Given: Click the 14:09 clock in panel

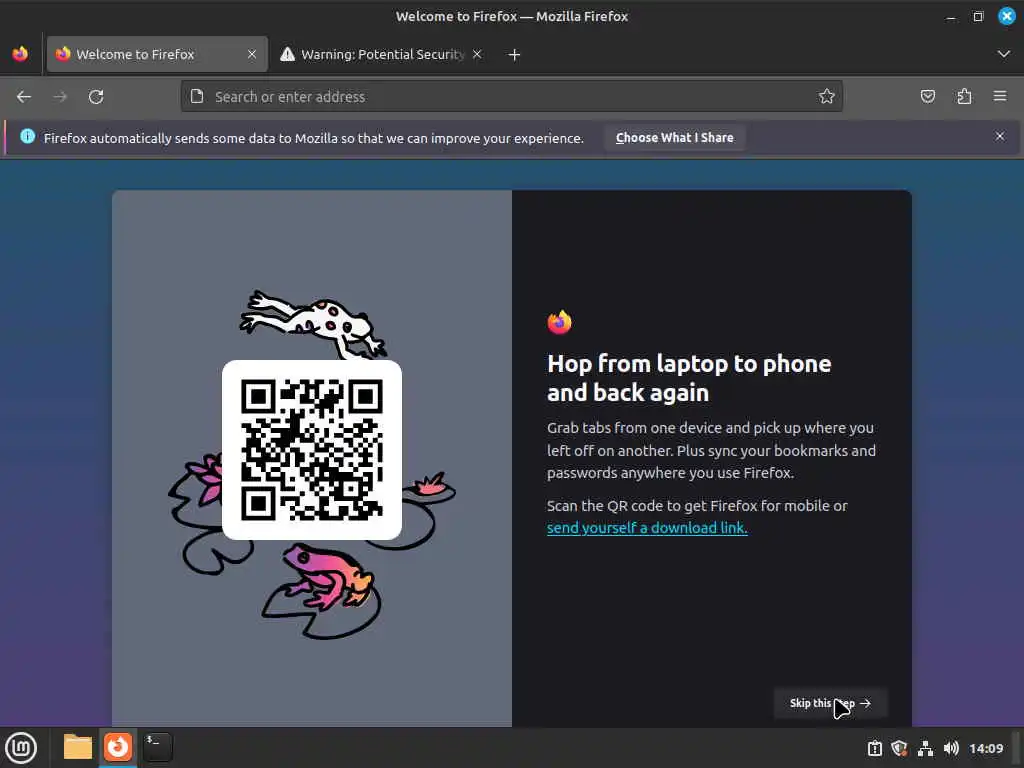Looking at the screenshot, I should [x=986, y=748].
